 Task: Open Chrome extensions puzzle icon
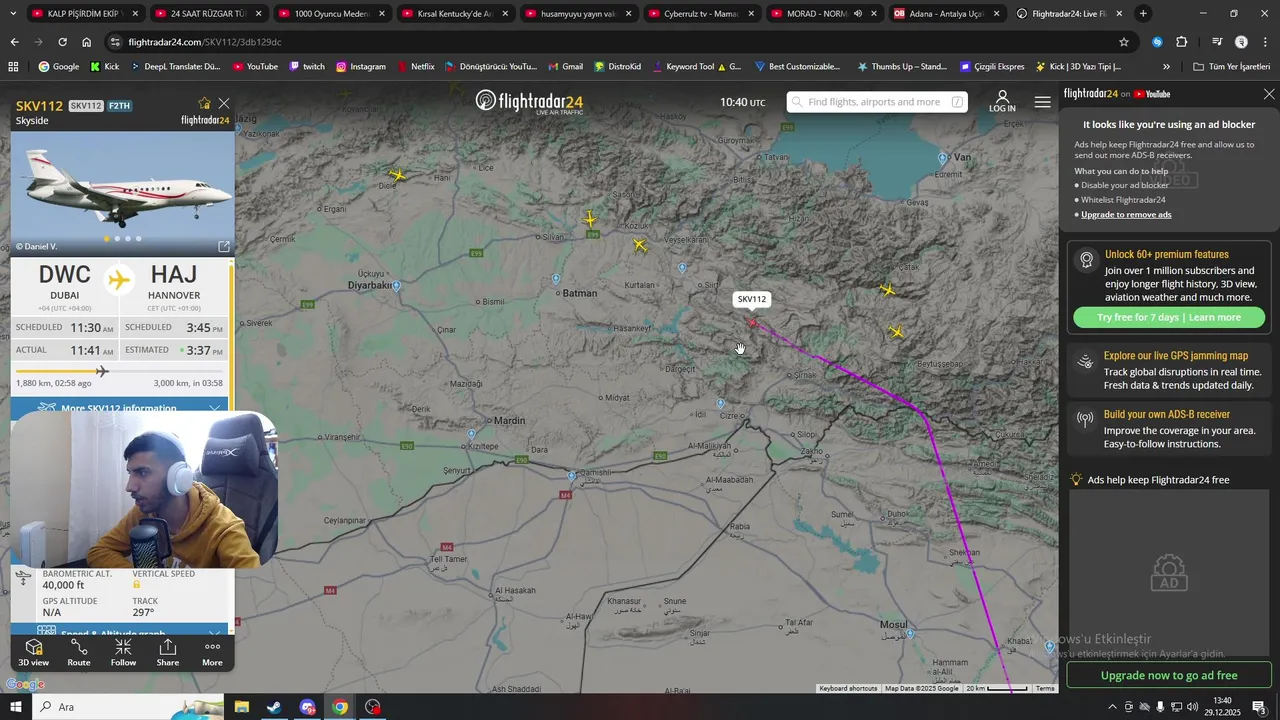coord(1181,42)
